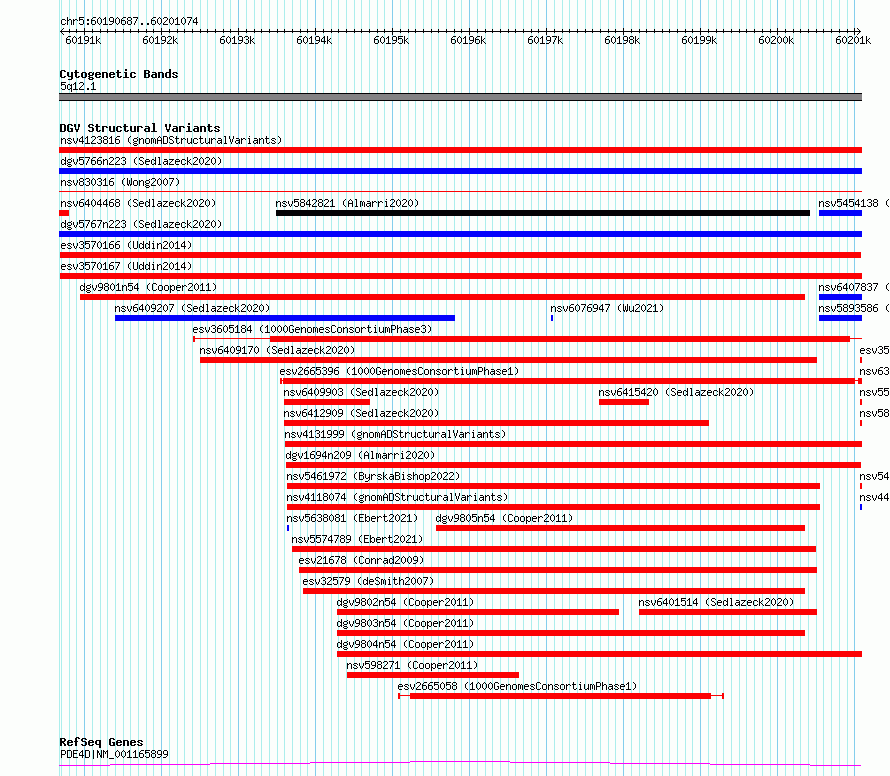The height and width of the screenshot is (776, 890).
Task: Click the 60193k ruler tick label
Action: [237, 40]
